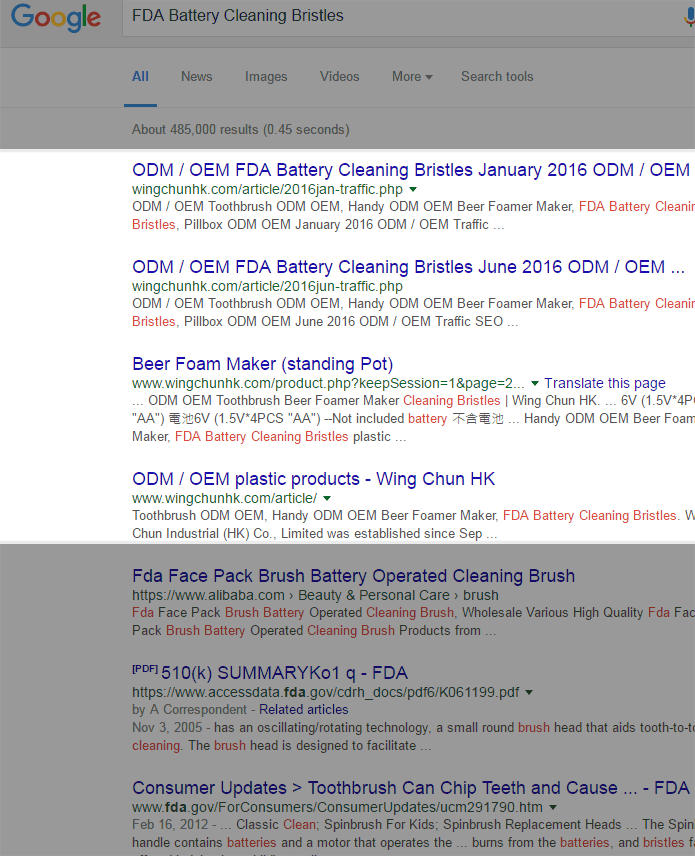The width and height of the screenshot is (695, 856).
Task: Click Translate this page link
Action: click(605, 383)
